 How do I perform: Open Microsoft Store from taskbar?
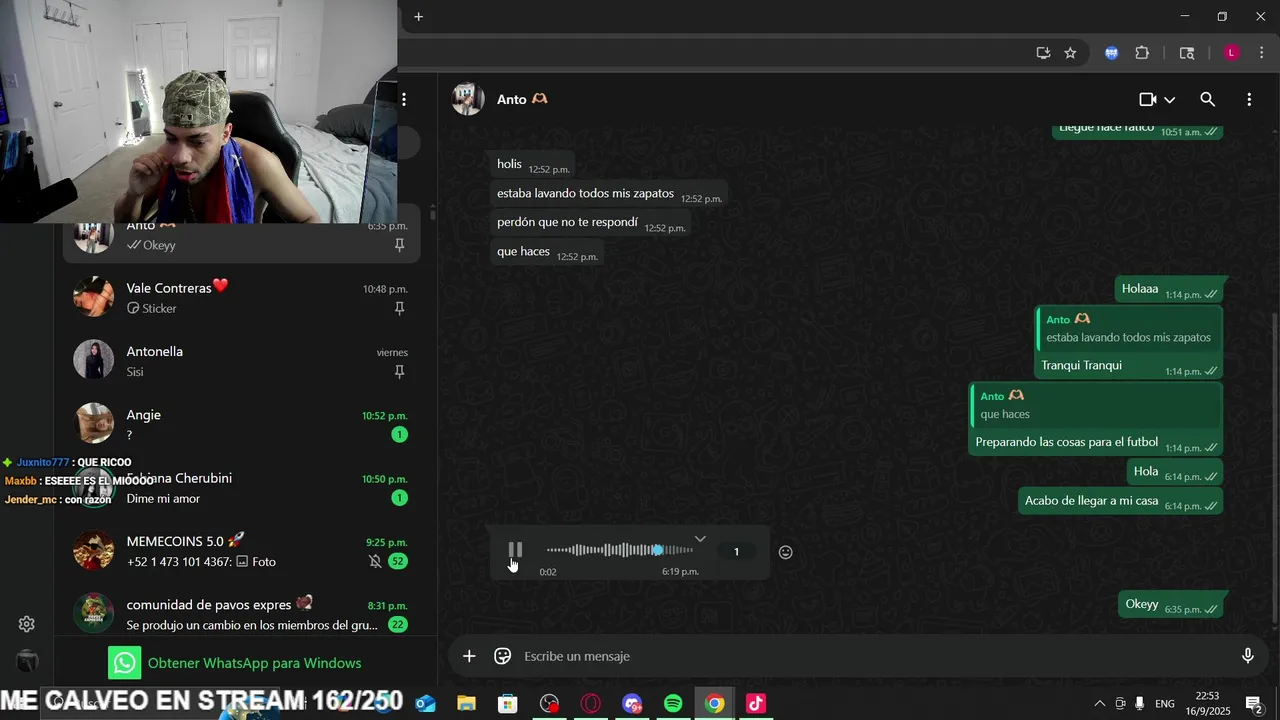pos(508,704)
